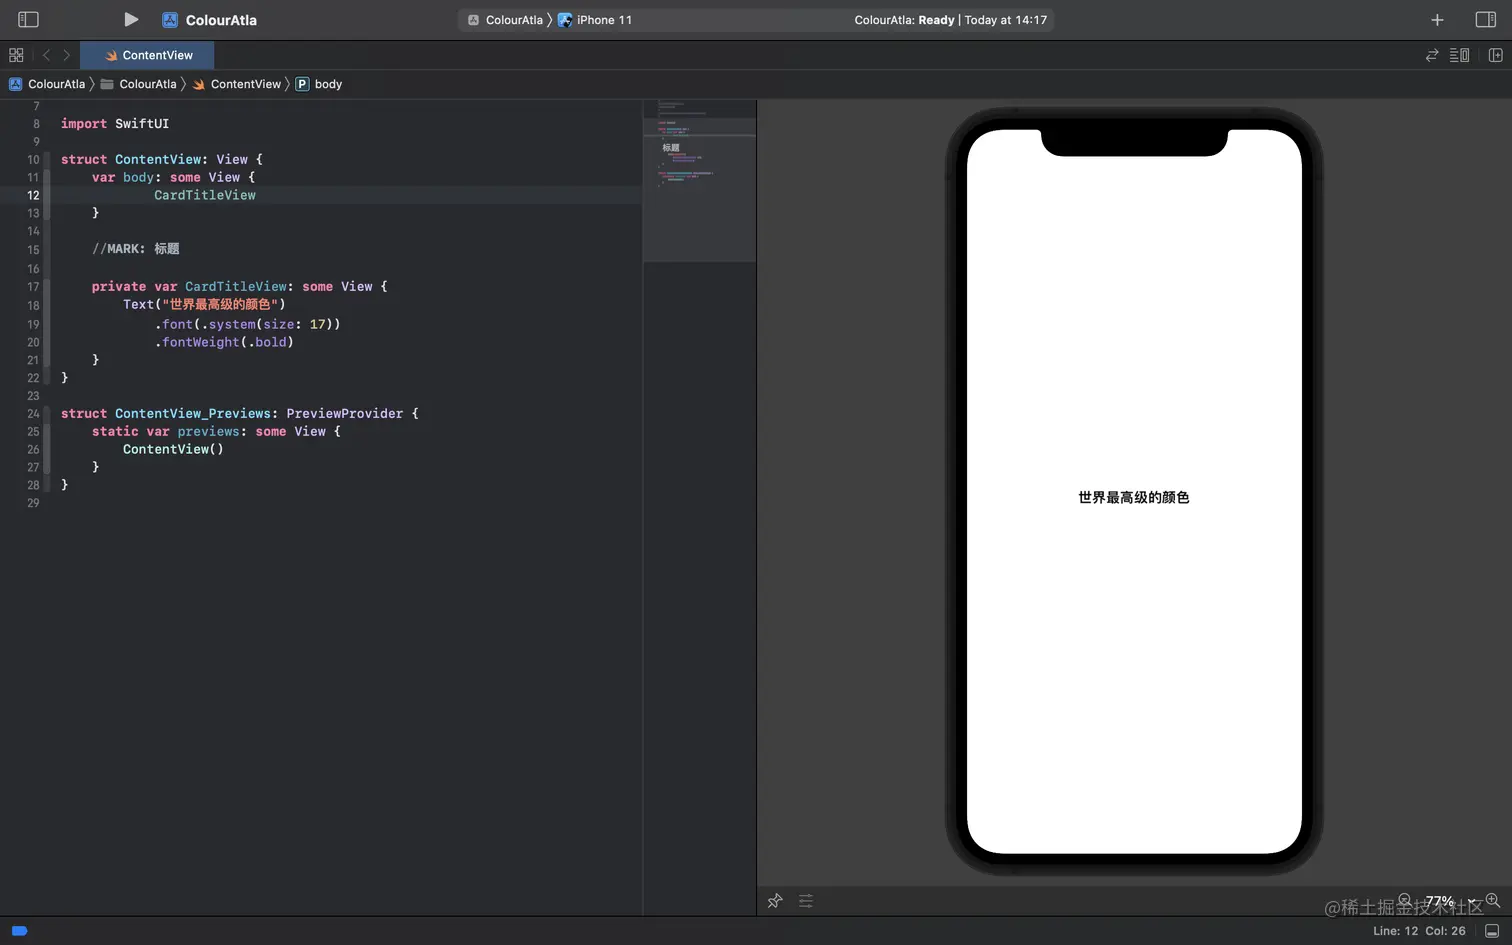Click the code review arrows icon

coord(1432,55)
